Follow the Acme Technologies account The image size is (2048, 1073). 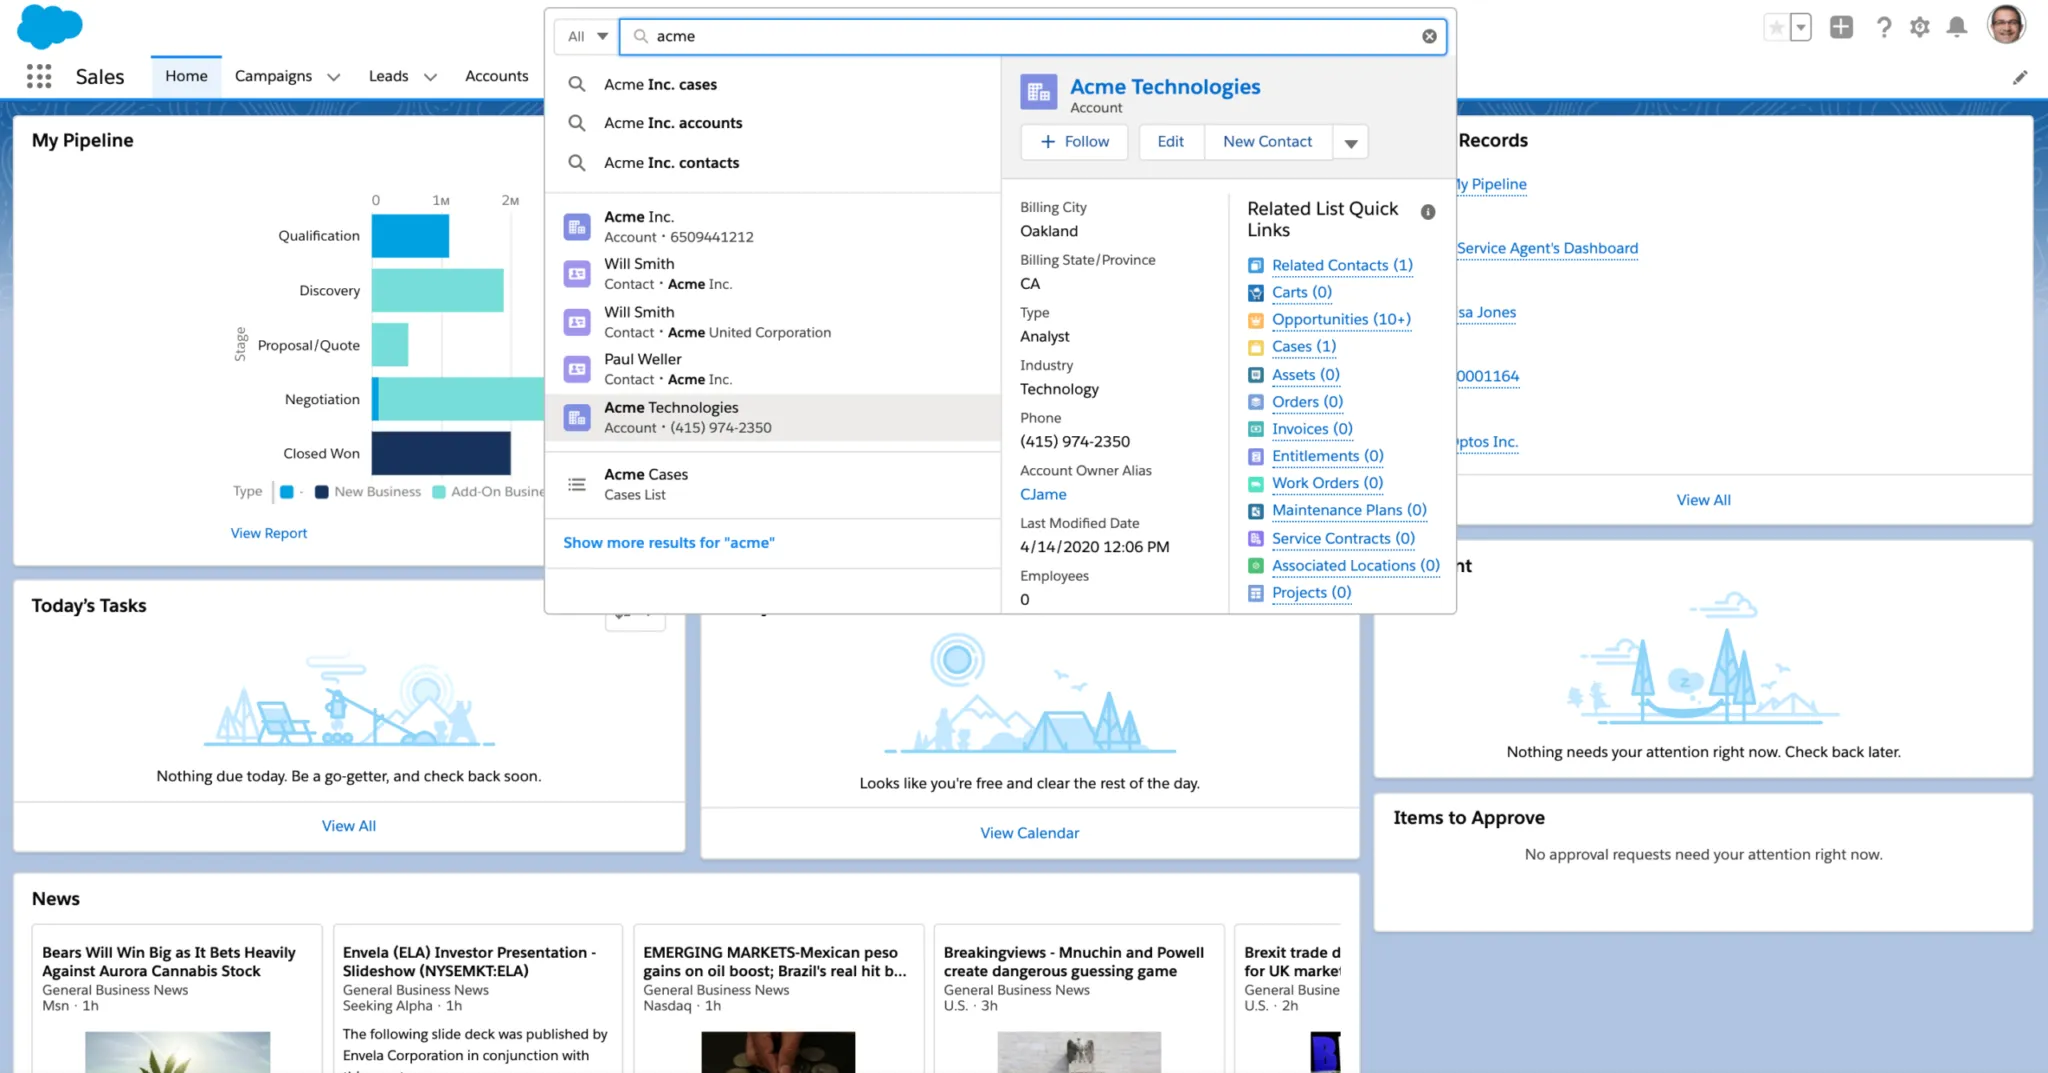coord(1074,141)
